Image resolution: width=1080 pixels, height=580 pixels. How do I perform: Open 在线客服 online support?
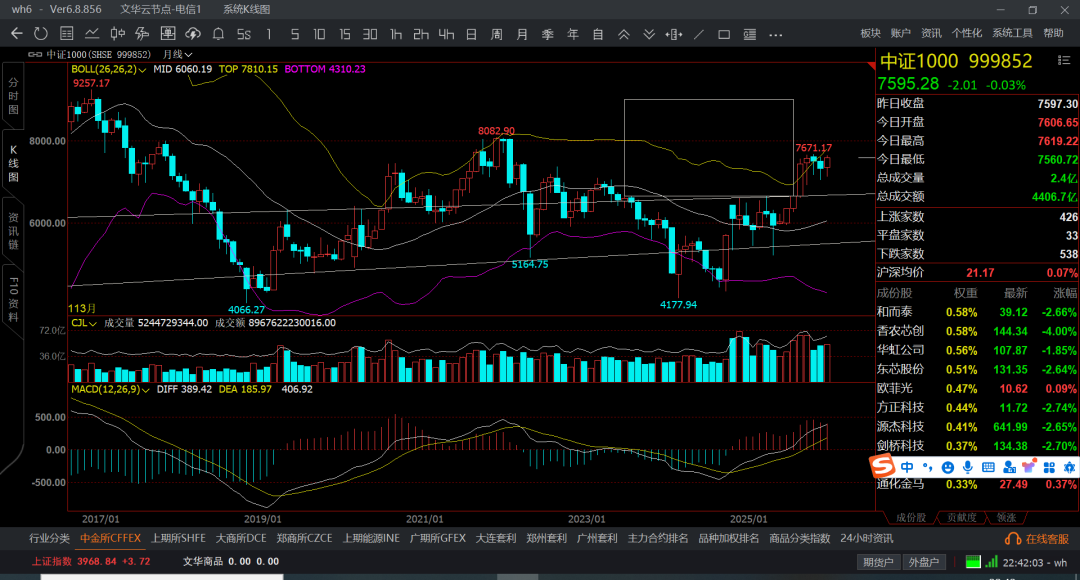1040,538
